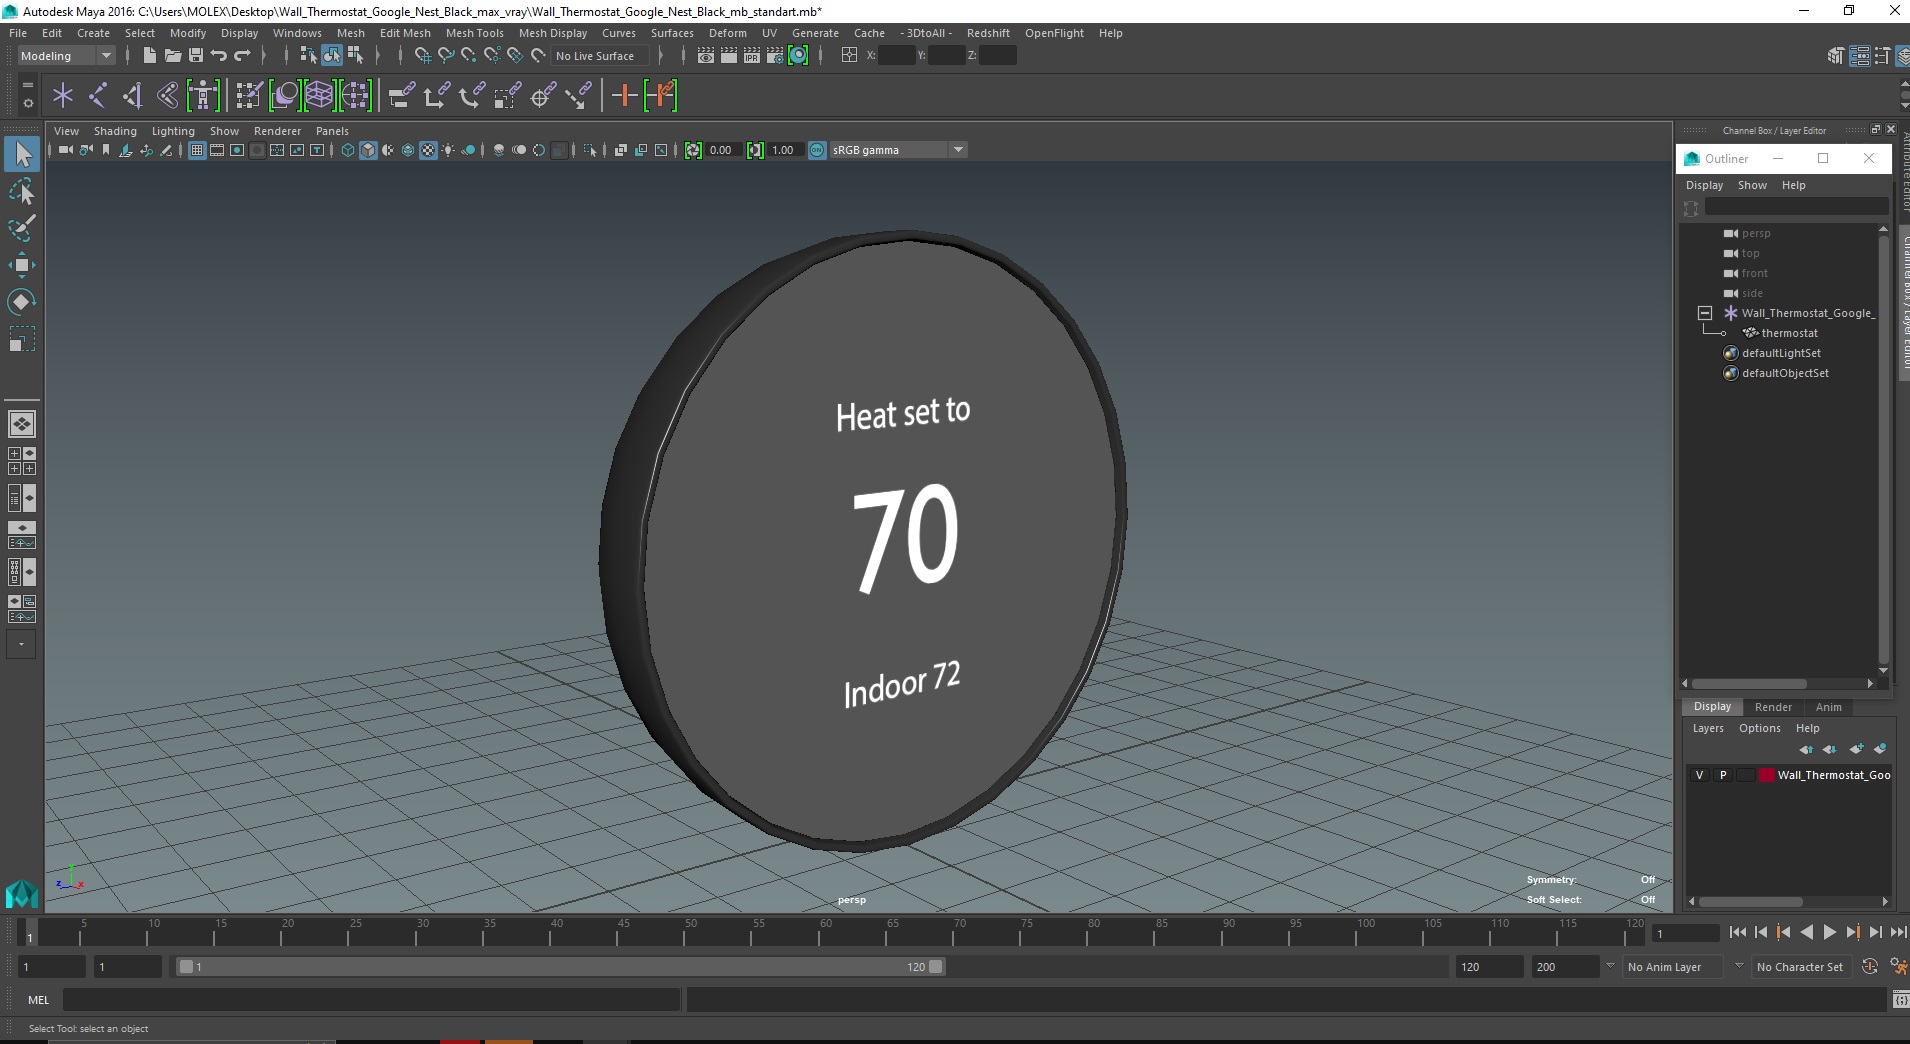Viewport: 1910px width, 1044px height.
Task: Undo the last action via toolbar arrow
Action: tap(219, 56)
